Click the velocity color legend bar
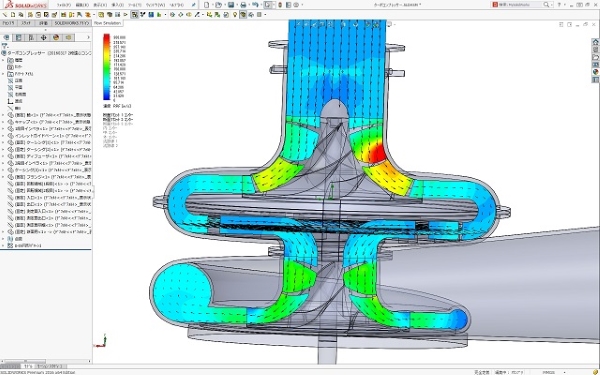 tap(106, 67)
